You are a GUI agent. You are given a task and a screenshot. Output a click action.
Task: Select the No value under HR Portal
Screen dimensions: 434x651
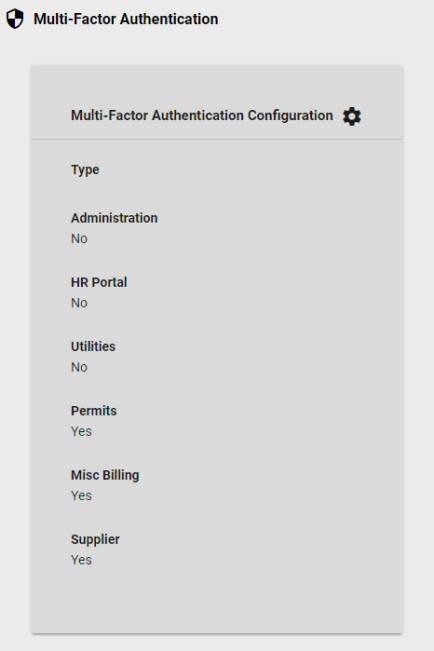(x=79, y=303)
